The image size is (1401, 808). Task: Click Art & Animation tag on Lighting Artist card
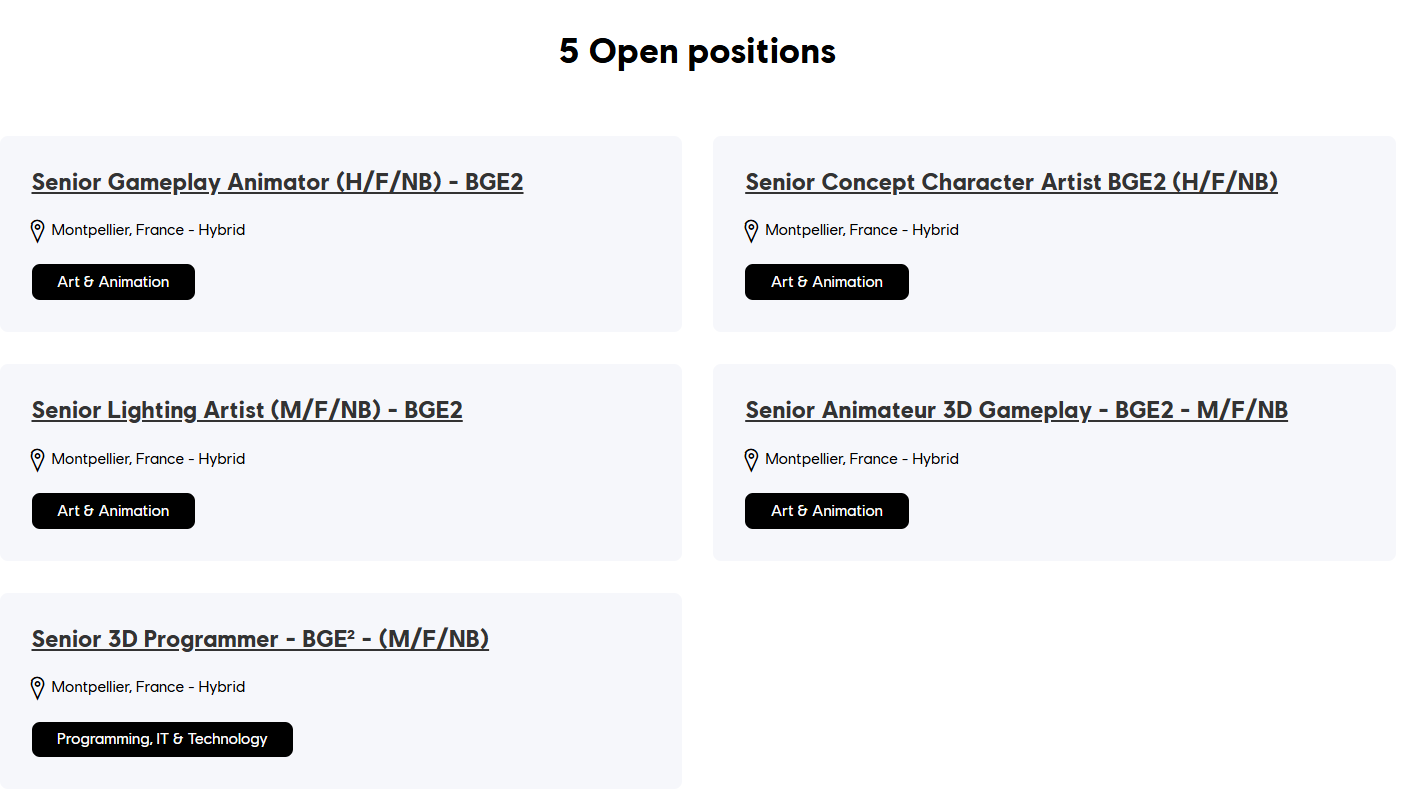pos(113,511)
